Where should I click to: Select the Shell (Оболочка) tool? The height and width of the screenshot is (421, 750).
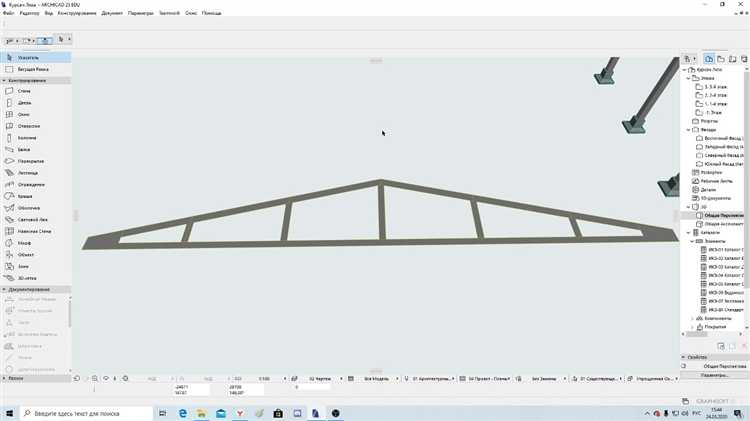[36, 208]
